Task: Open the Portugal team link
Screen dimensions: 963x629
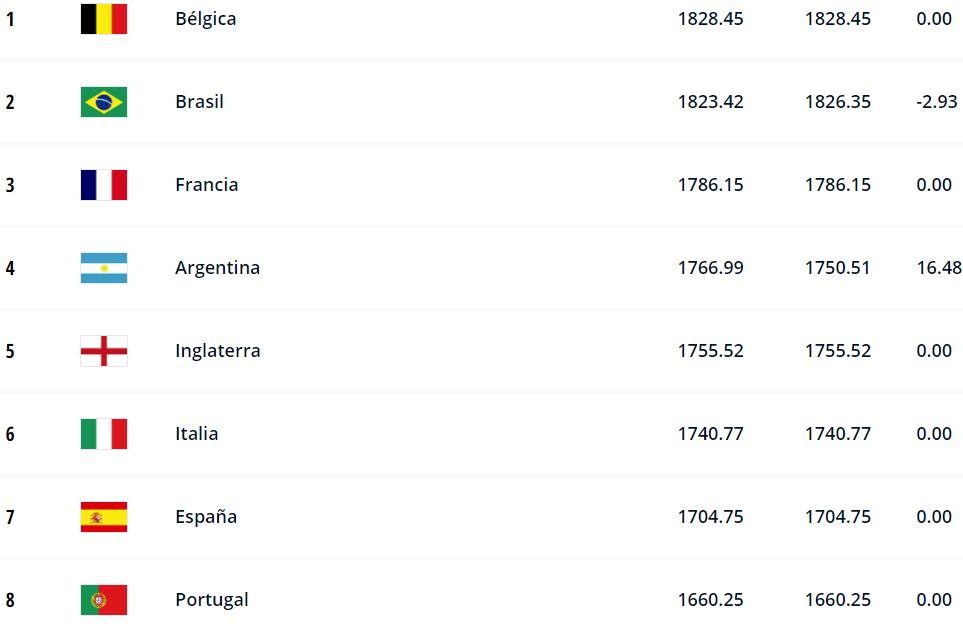Action: (x=212, y=600)
